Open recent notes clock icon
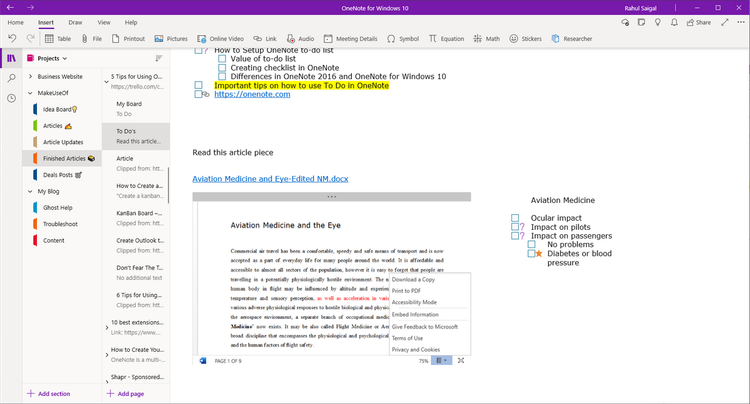 (11, 98)
